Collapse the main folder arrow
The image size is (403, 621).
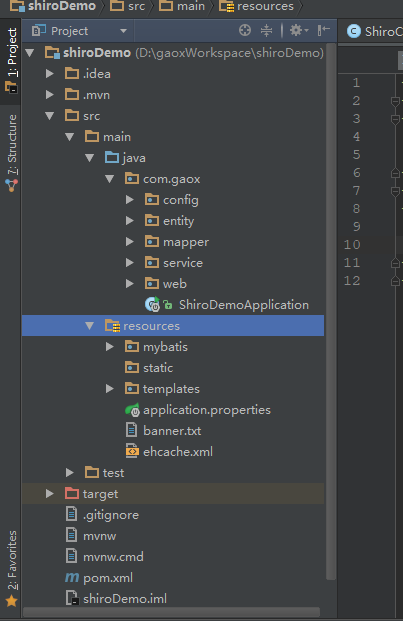pyautogui.click(x=70, y=137)
